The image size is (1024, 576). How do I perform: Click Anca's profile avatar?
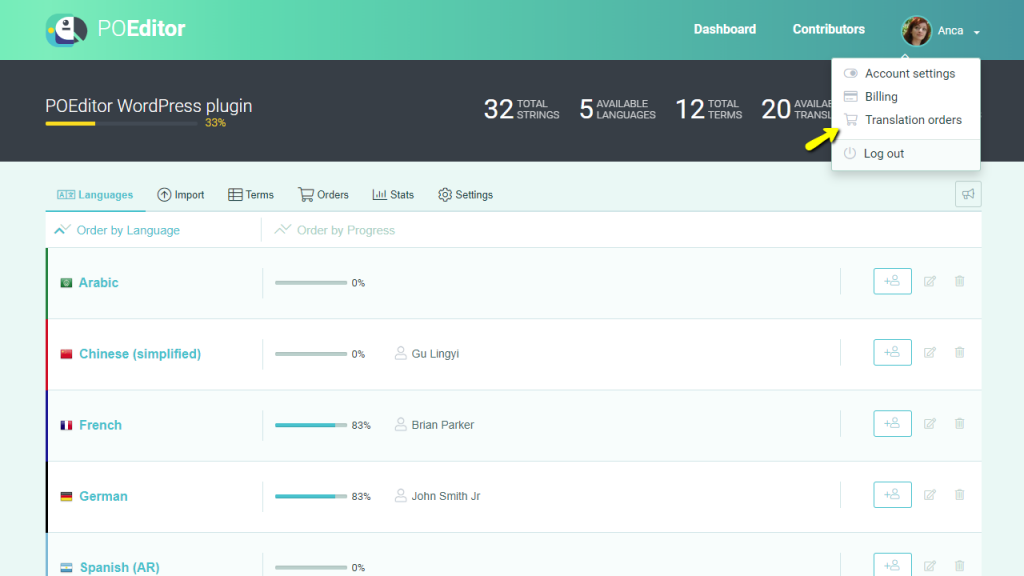pyautogui.click(x=916, y=31)
